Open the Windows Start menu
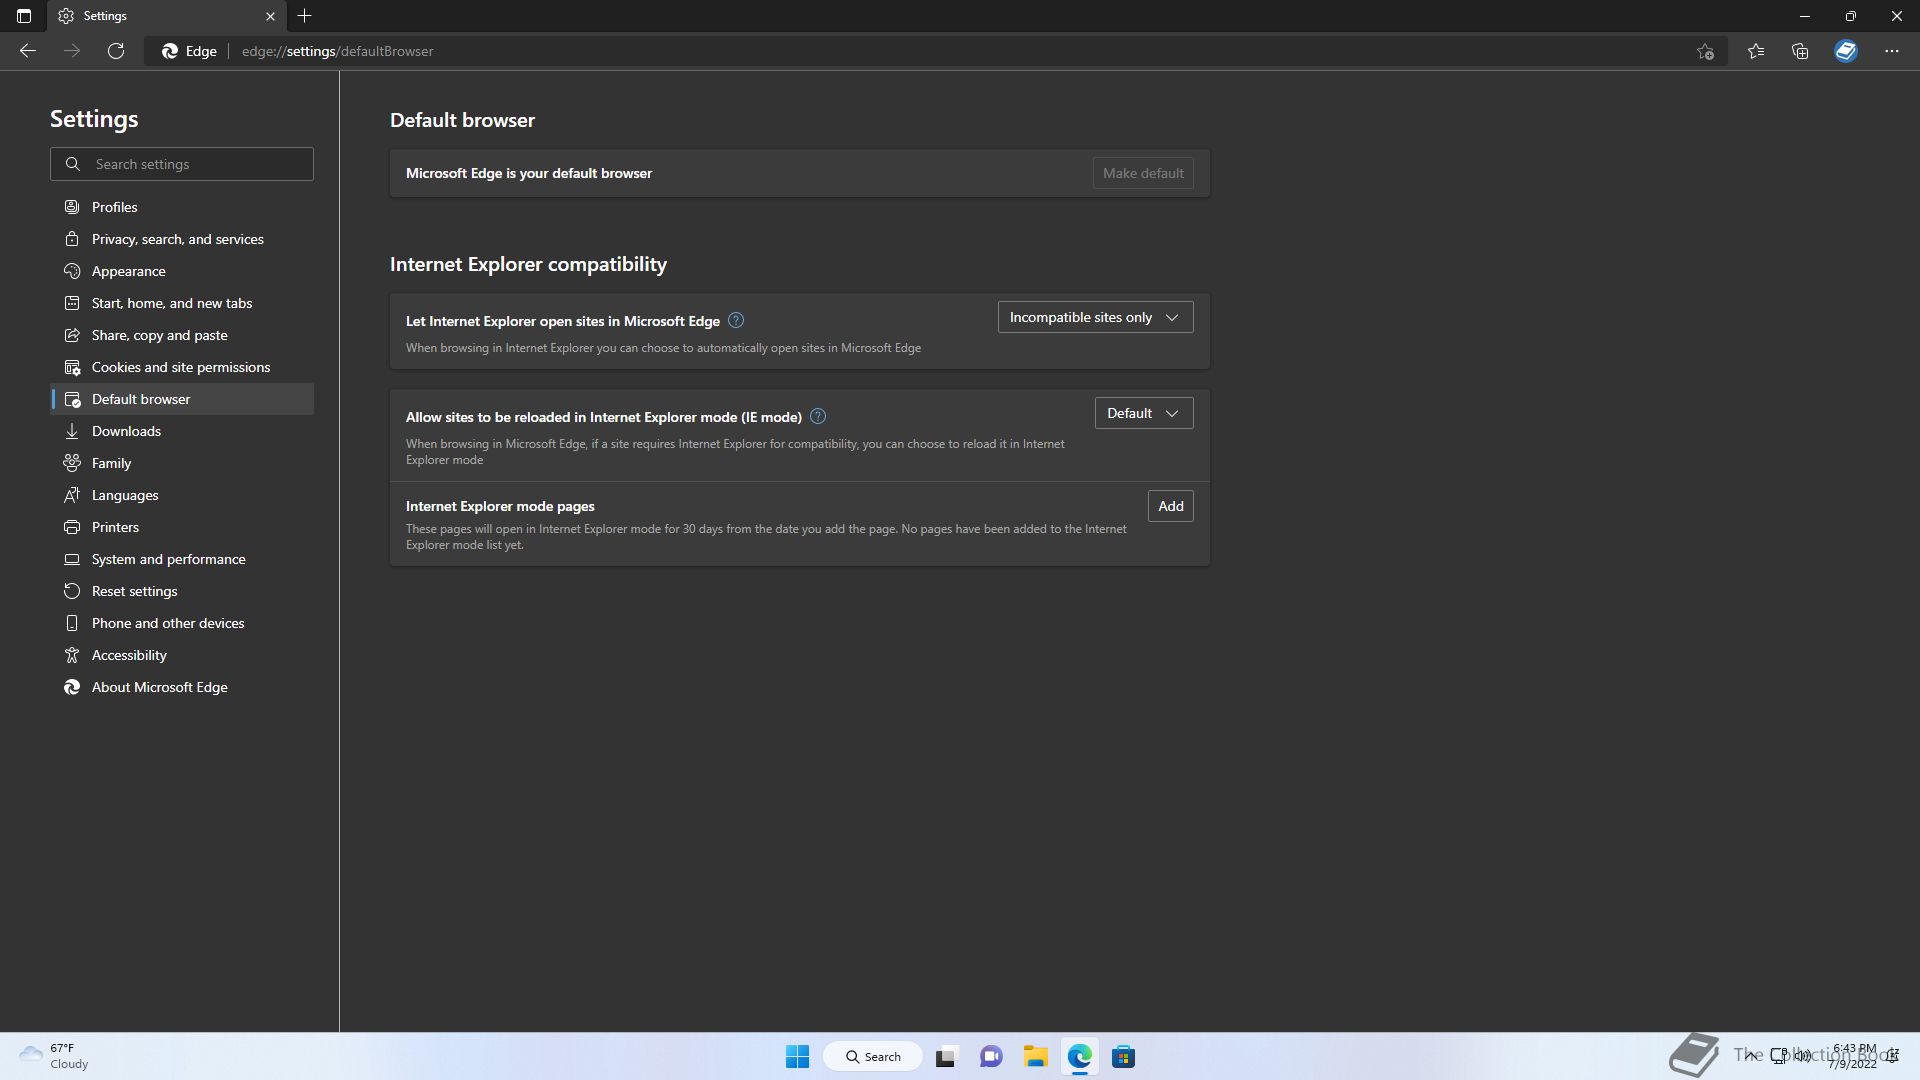 [797, 1057]
